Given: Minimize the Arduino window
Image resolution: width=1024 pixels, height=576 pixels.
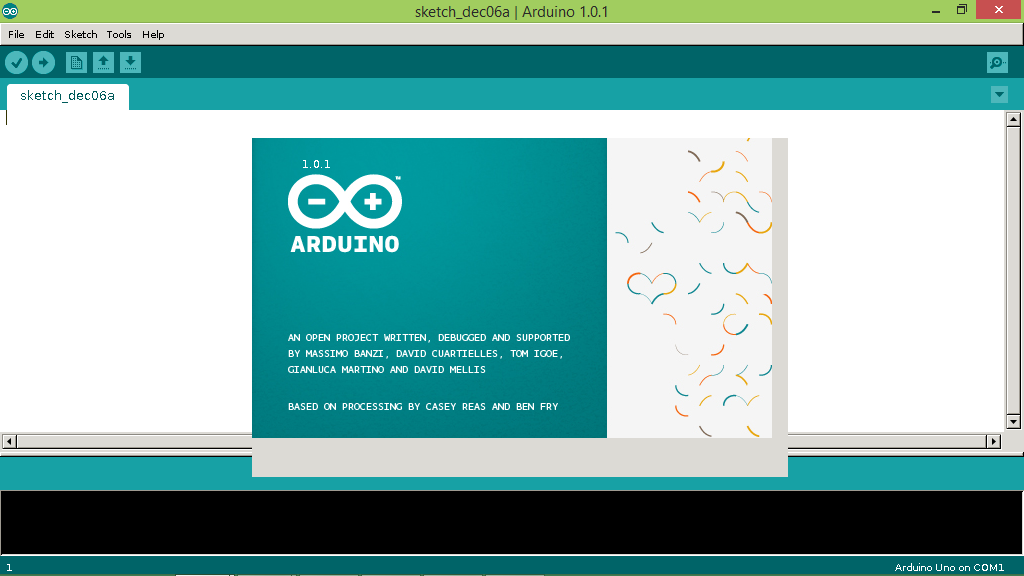Looking at the screenshot, I should [x=936, y=10].
